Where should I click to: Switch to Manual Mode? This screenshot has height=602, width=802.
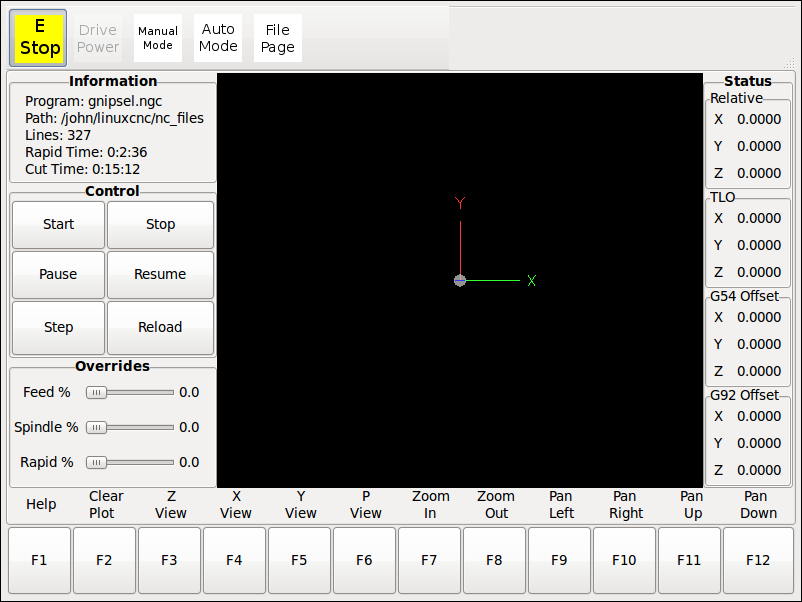[158, 38]
